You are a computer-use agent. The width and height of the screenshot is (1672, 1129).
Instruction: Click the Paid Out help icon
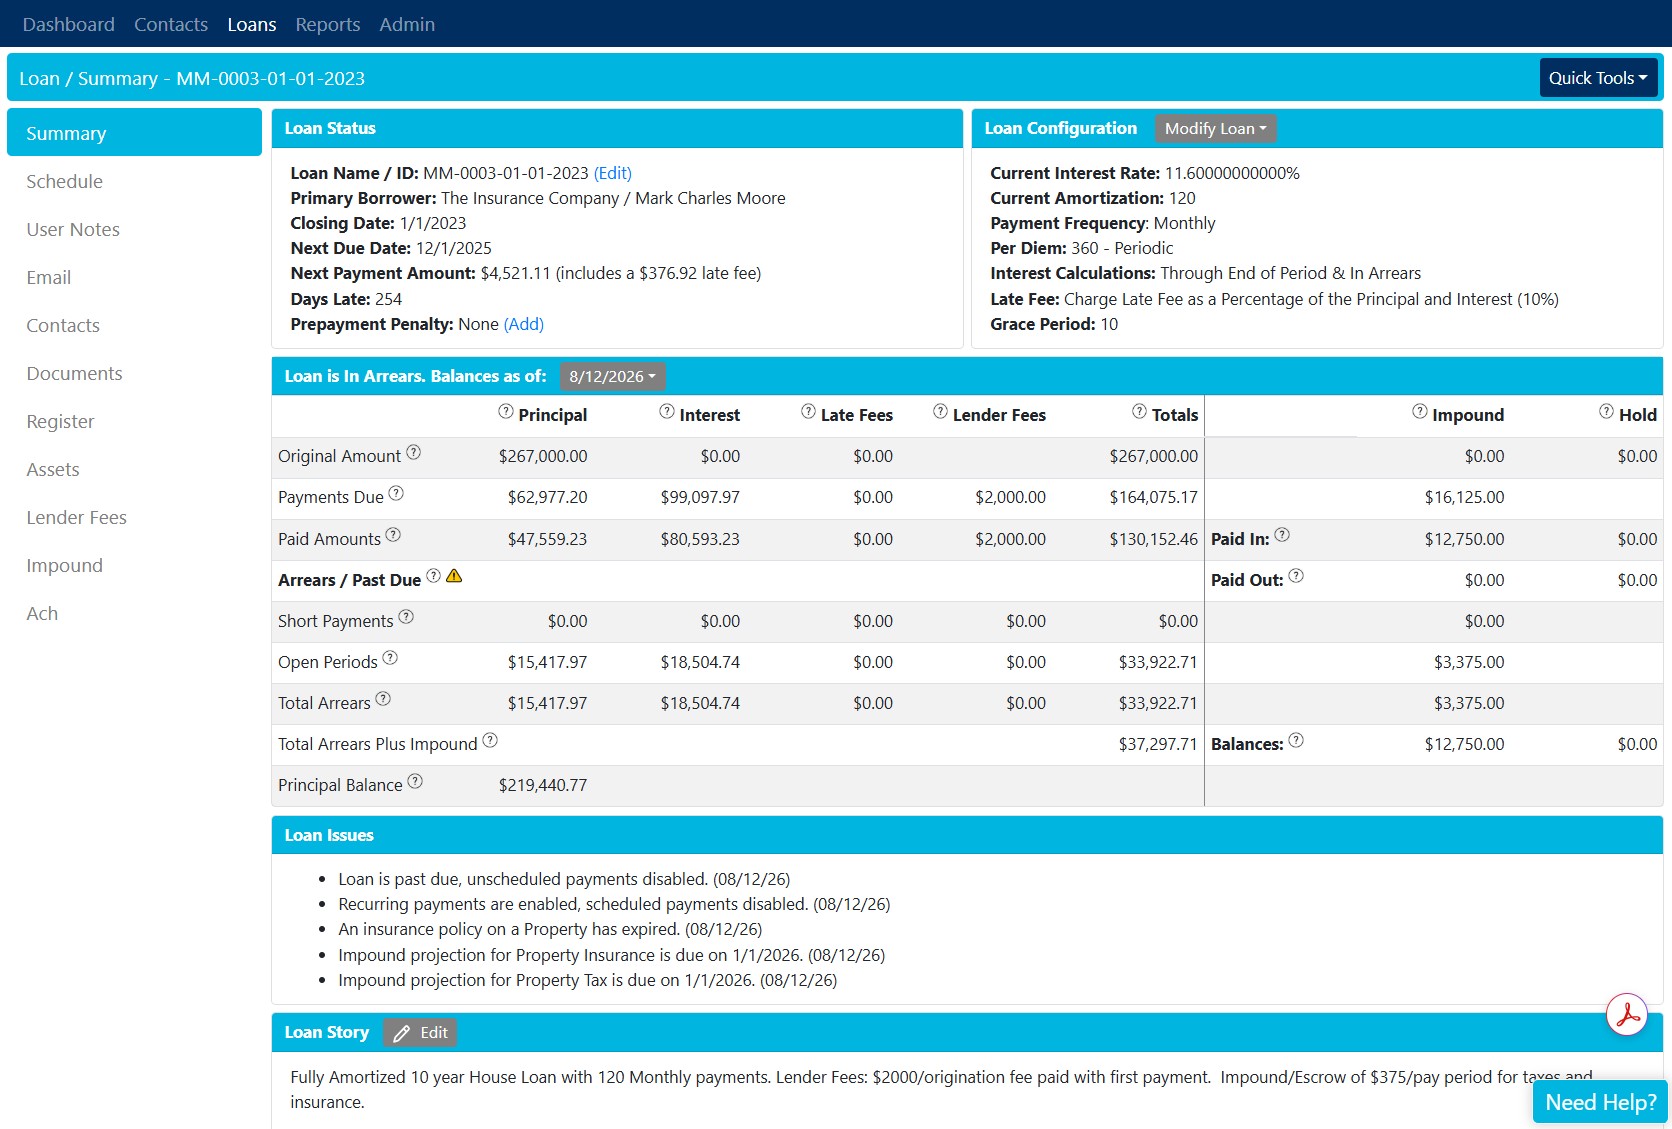[x=1296, y=577]
